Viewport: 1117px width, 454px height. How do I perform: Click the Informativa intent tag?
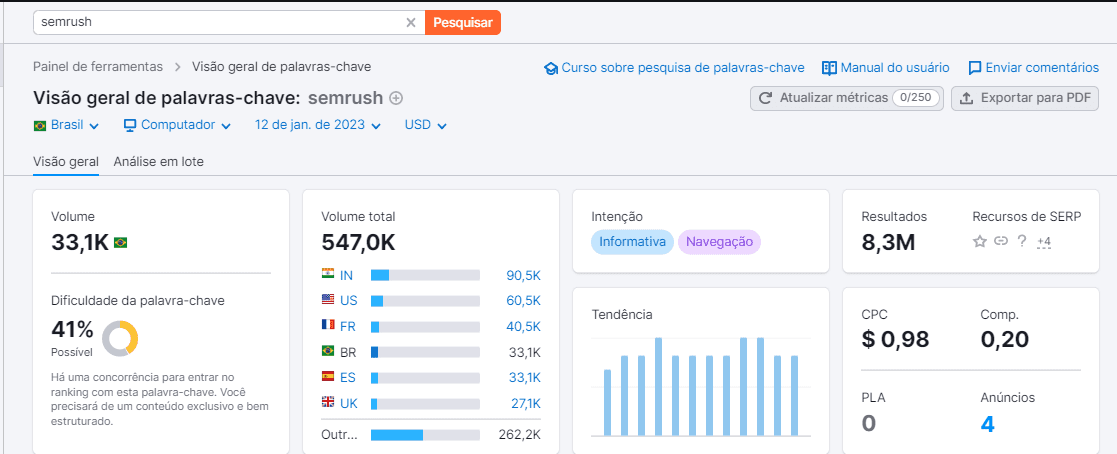pos(632,242)
